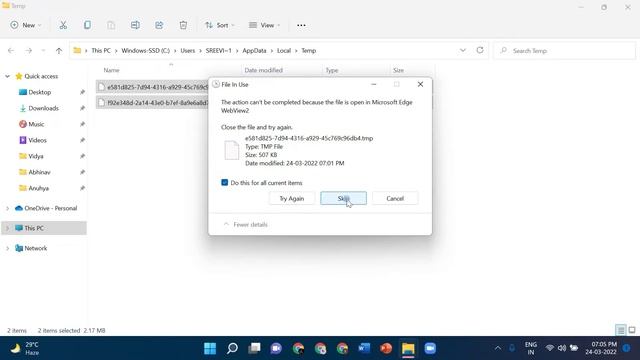Click Cancel in File In Use dialog
Viewport: 640px width, 360px height.
395,198
